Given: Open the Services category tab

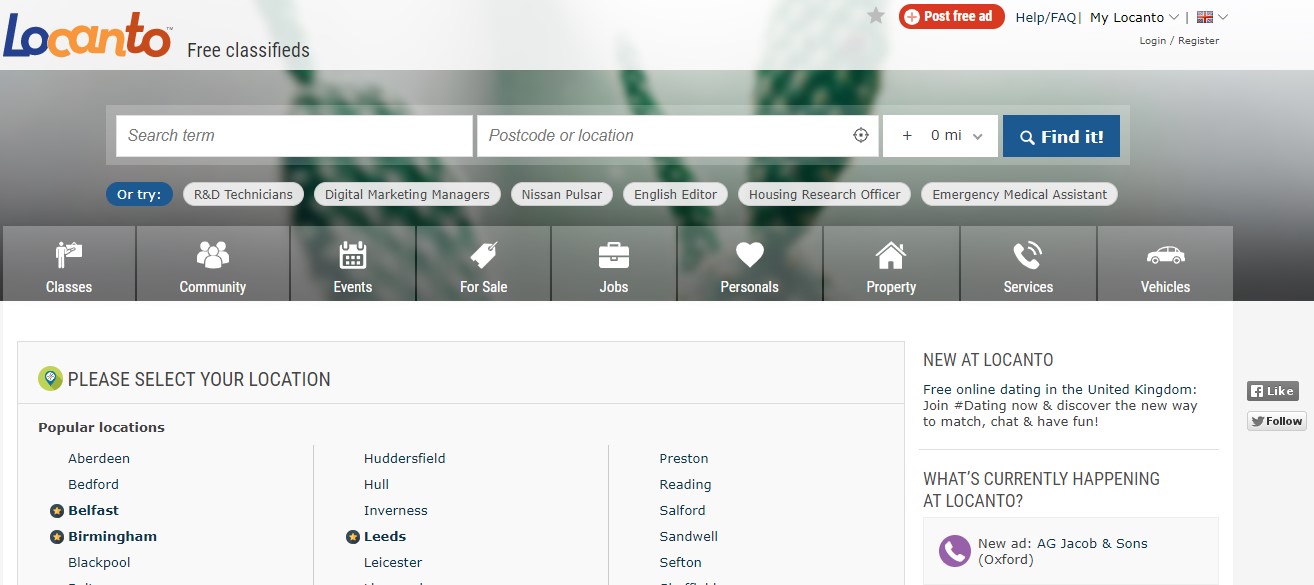Looking at the screenshot, I should 1028,264.
